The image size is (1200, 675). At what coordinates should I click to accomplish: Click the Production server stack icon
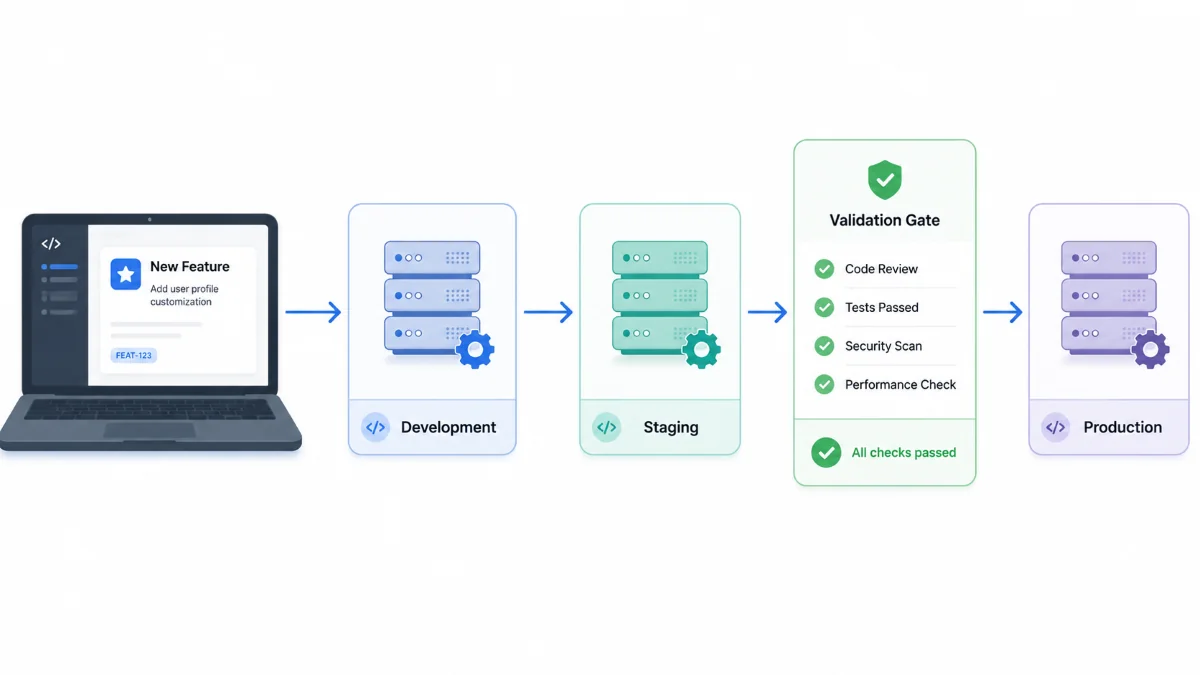(x=1108, y=296)
